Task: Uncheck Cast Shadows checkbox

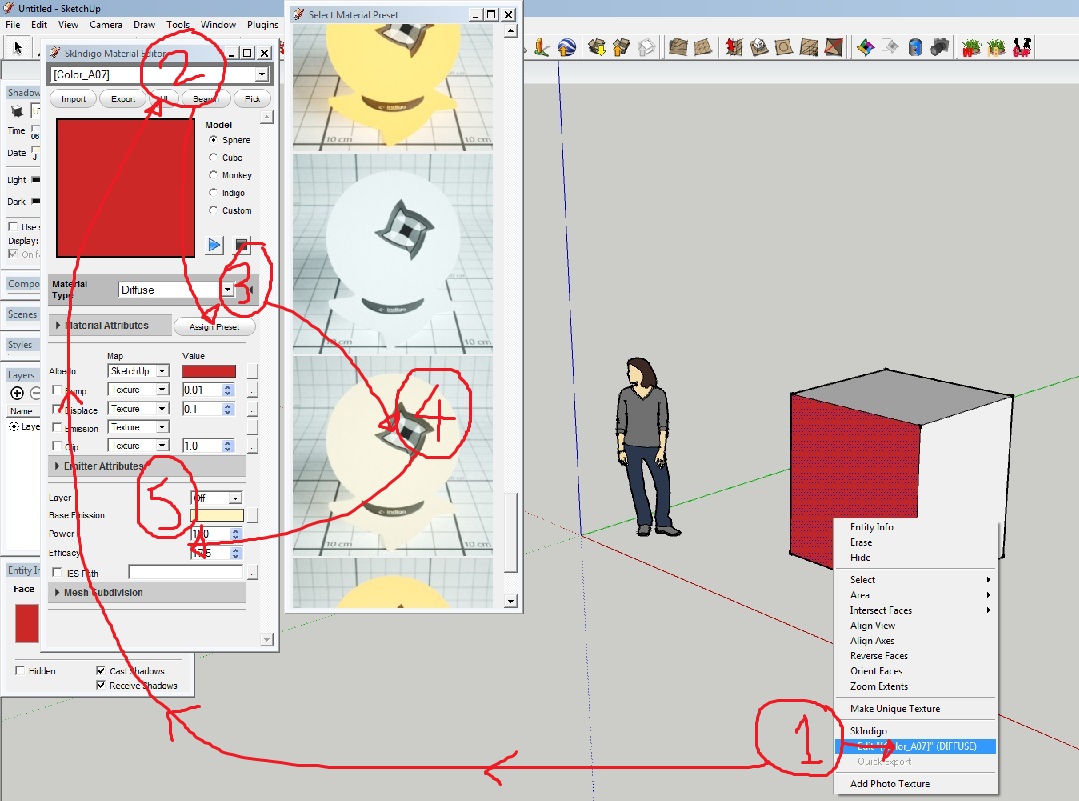Action: [x=102, y=671]
